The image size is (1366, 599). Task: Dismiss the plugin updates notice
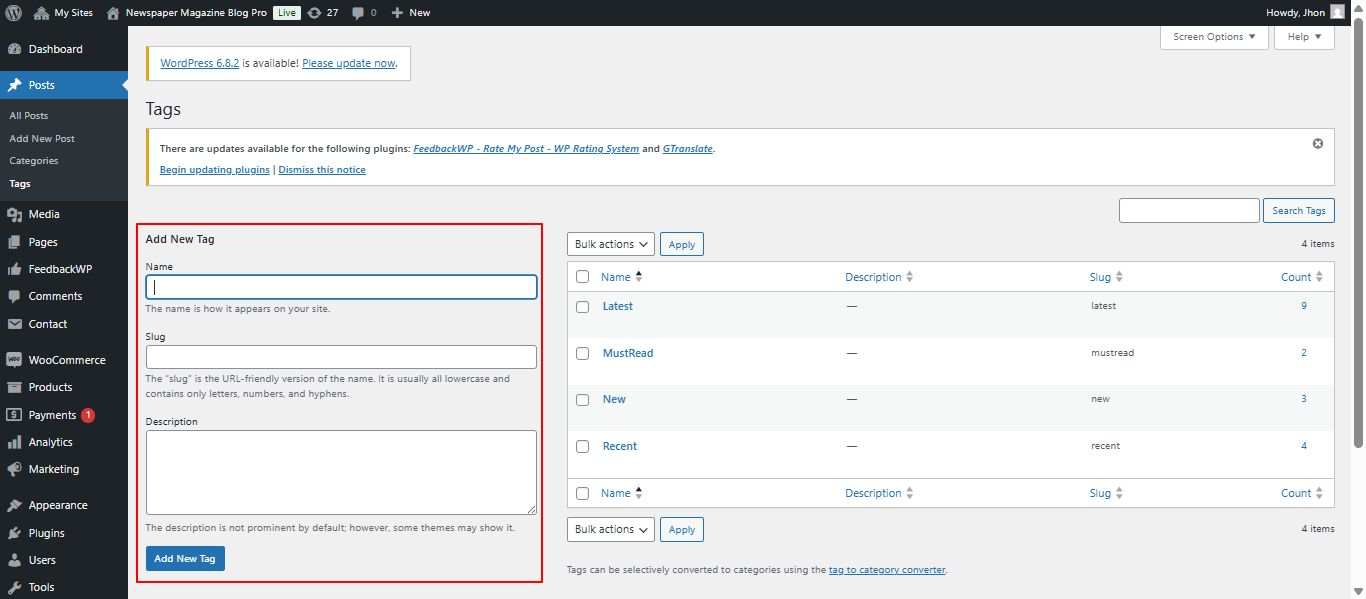click(x=1318, y=143)
